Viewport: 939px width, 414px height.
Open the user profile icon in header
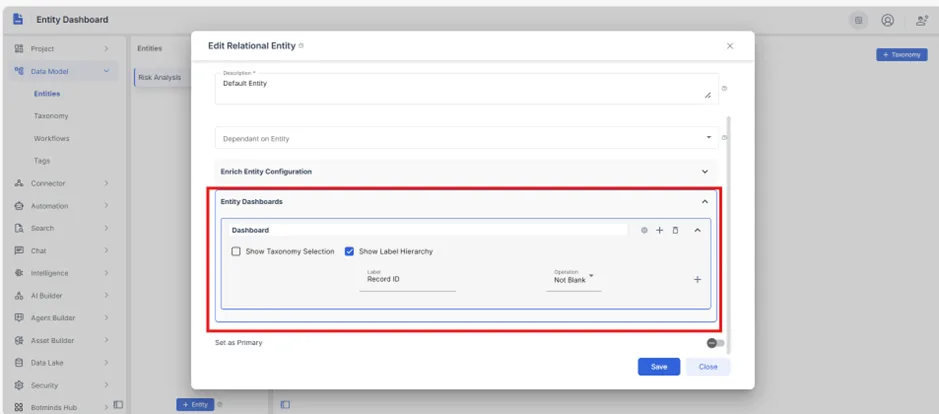(x=887, y=20)
